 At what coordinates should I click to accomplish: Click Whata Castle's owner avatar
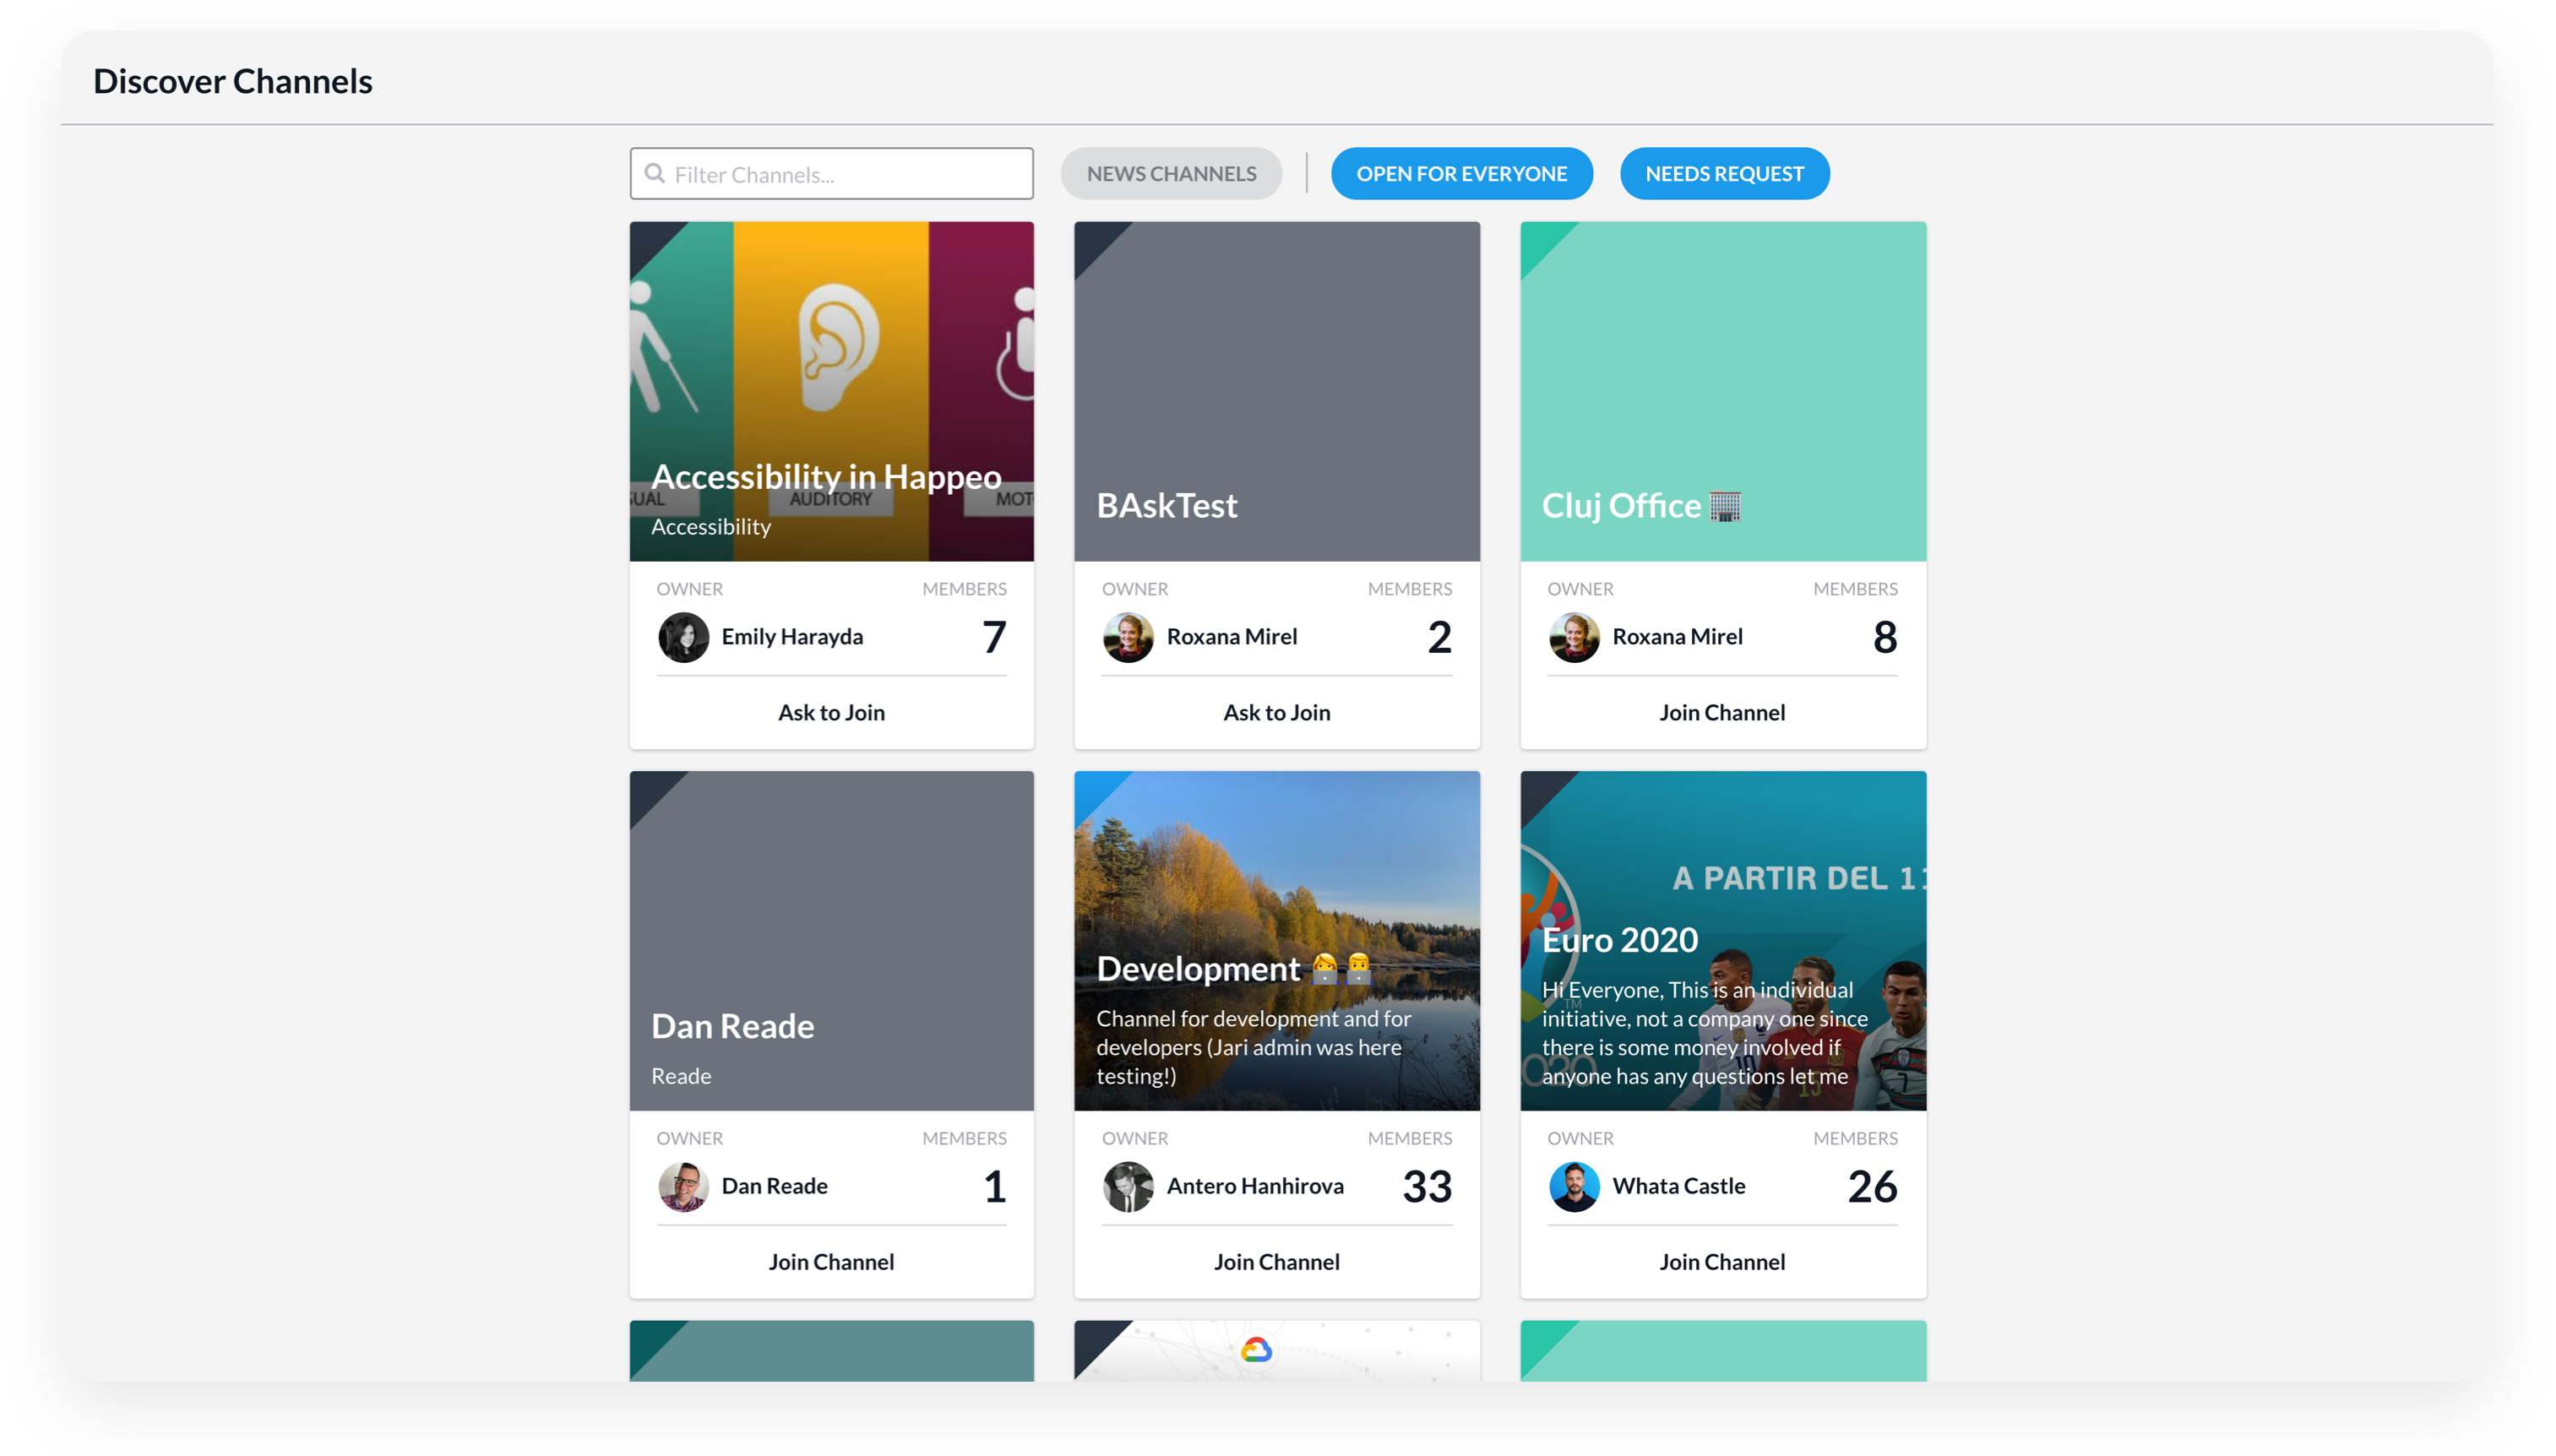[x=1573, y=1186]
